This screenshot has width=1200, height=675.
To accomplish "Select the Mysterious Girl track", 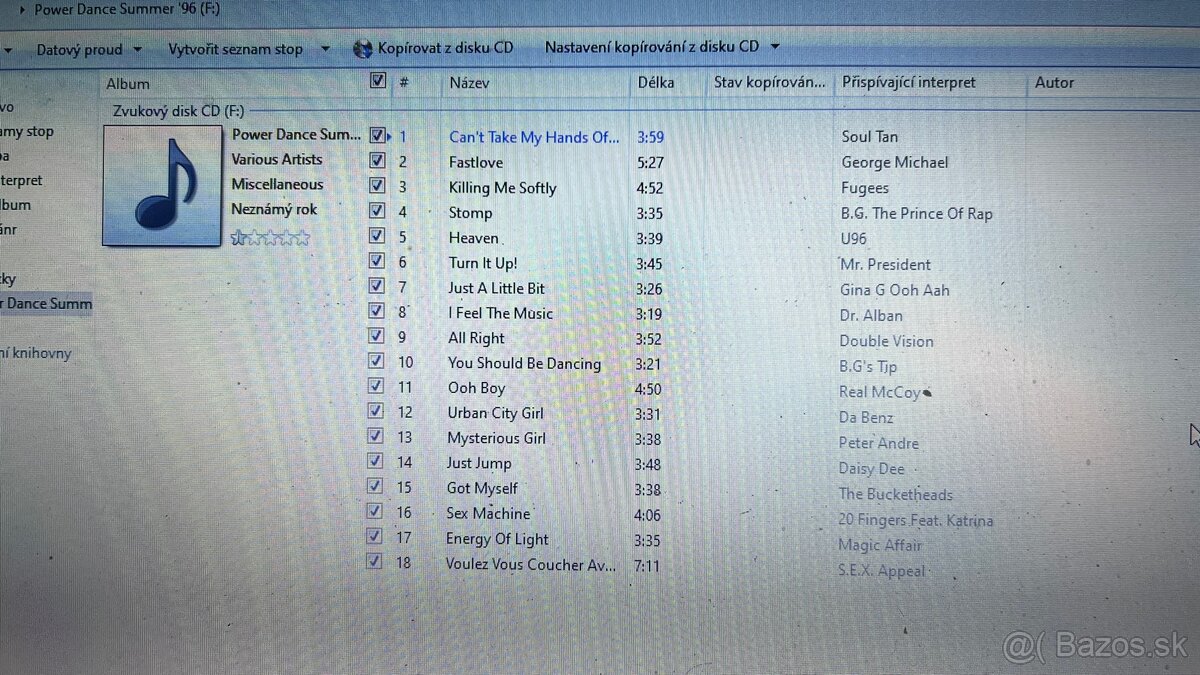I will (x=496, y=438).
